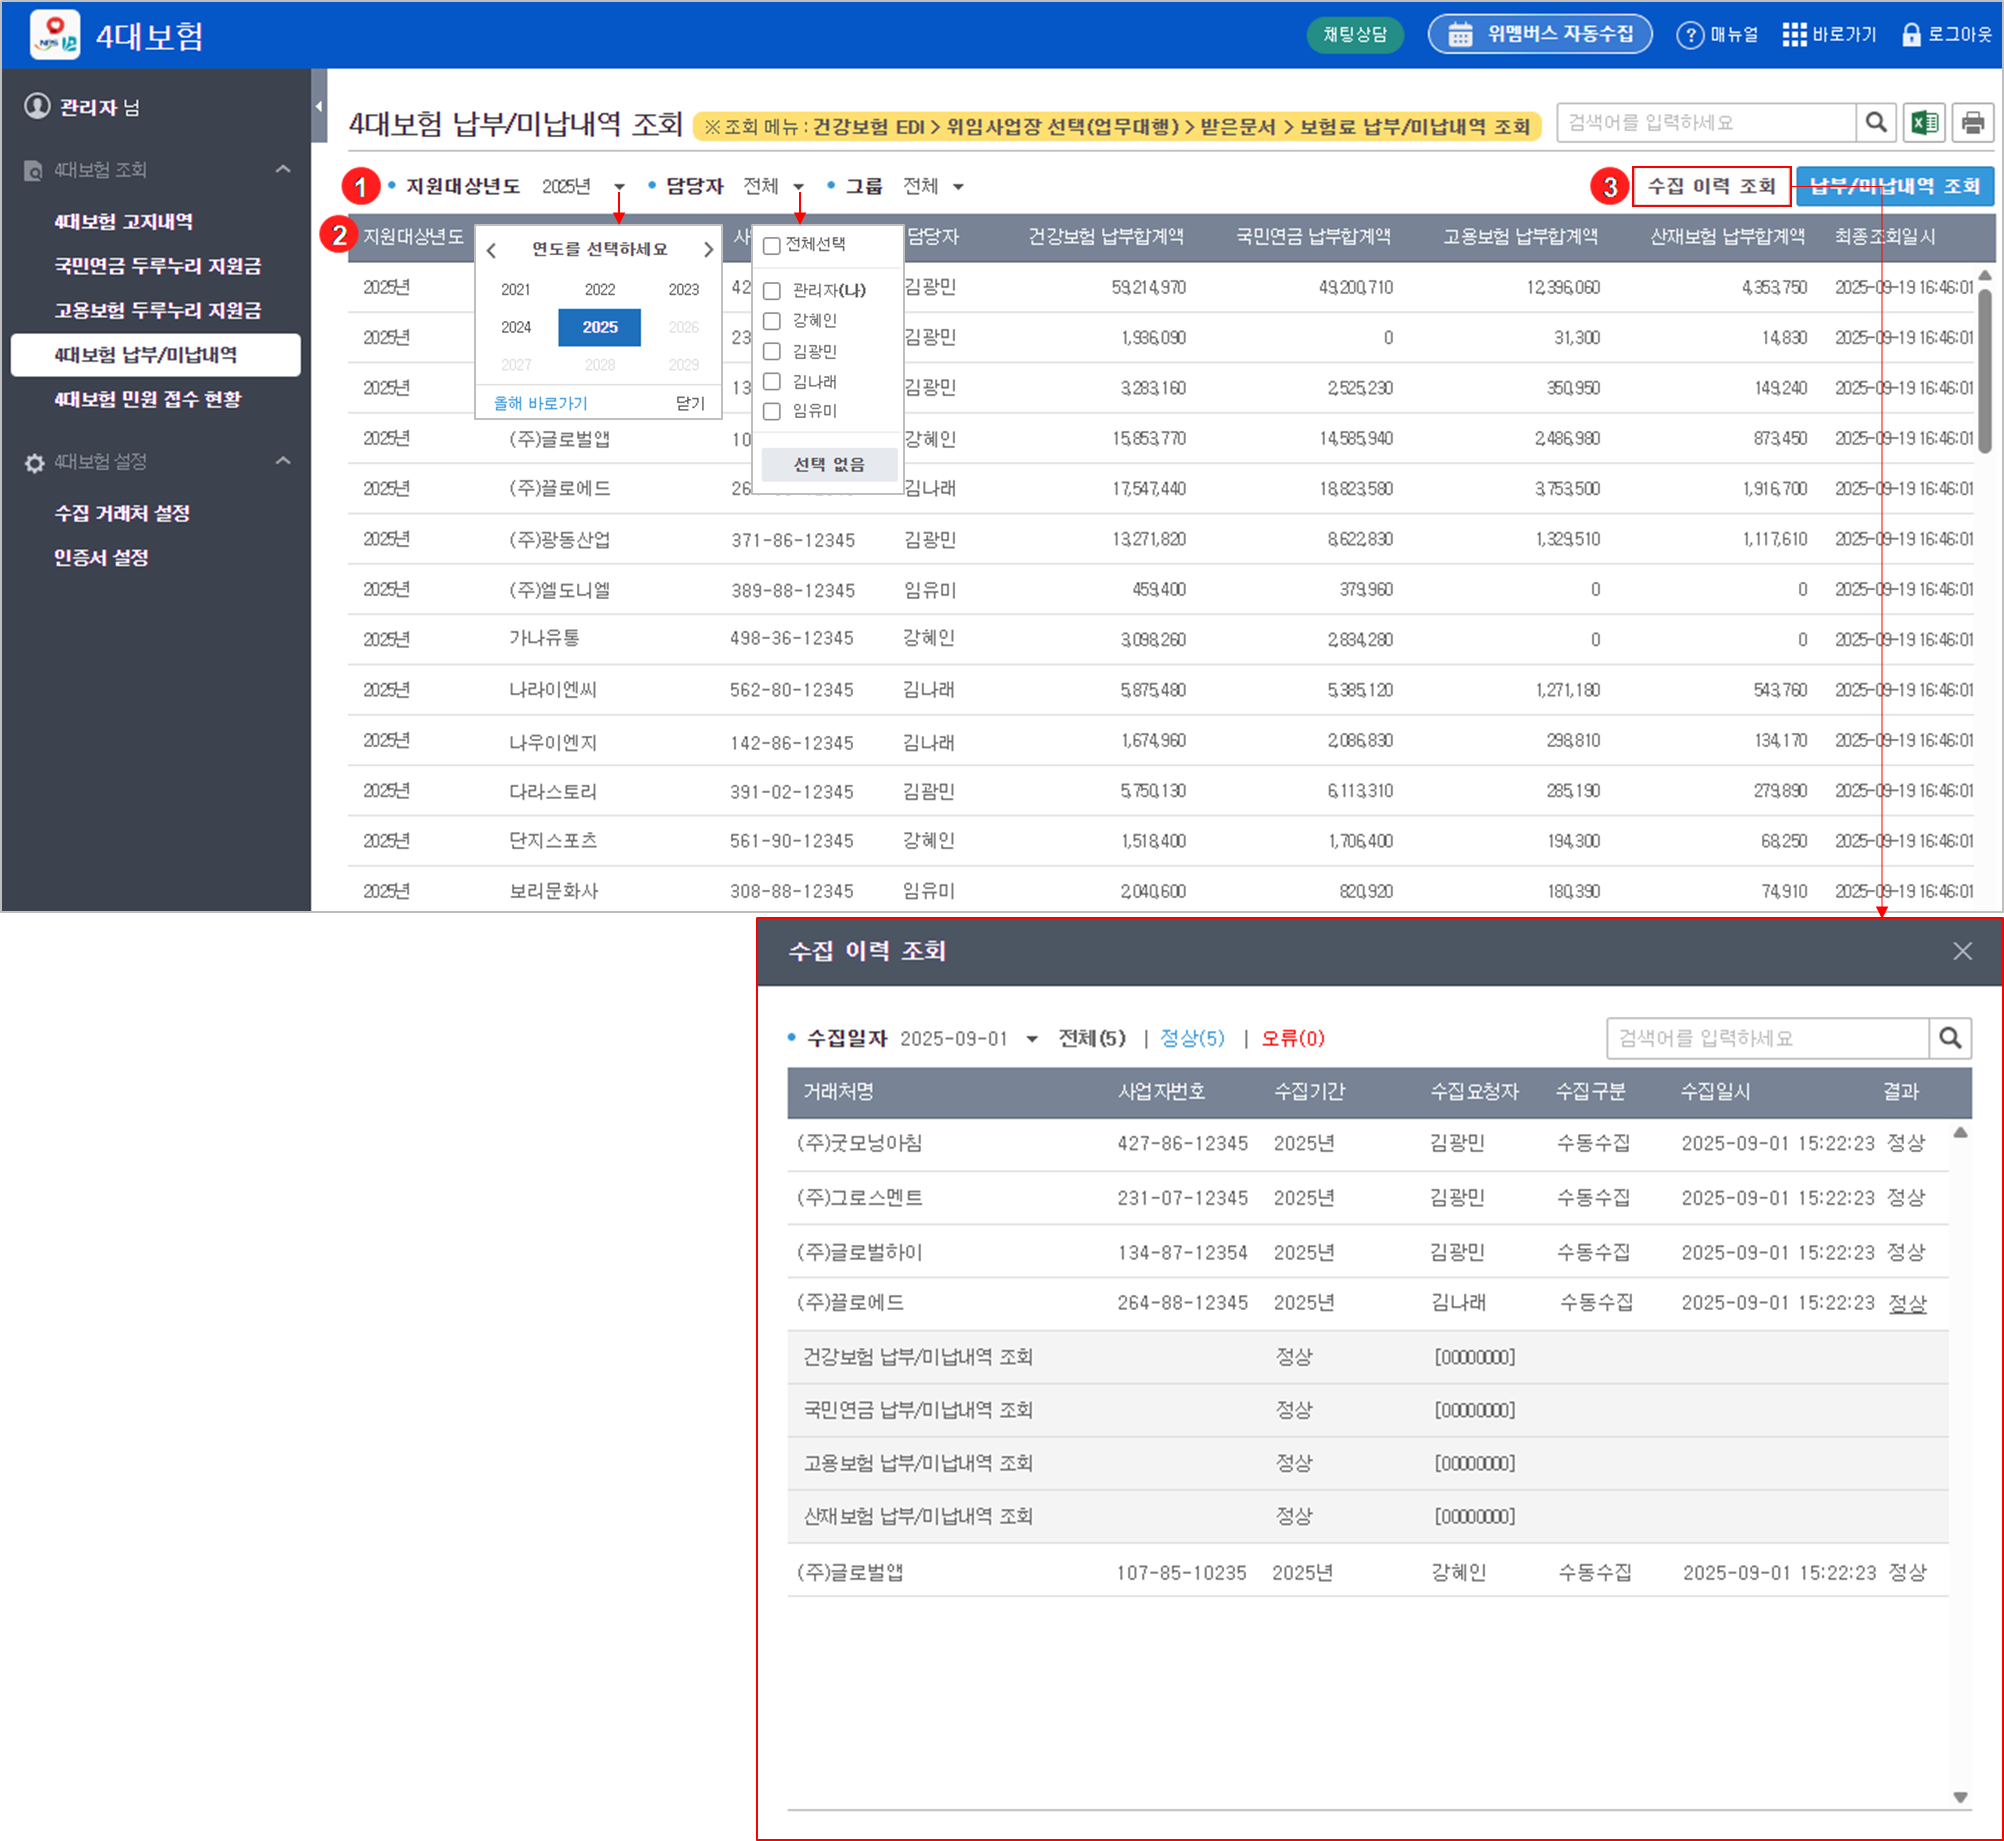Open the 수집일자 date dropdown
This screenshot has height=1841, width=2004.
1032,1039
